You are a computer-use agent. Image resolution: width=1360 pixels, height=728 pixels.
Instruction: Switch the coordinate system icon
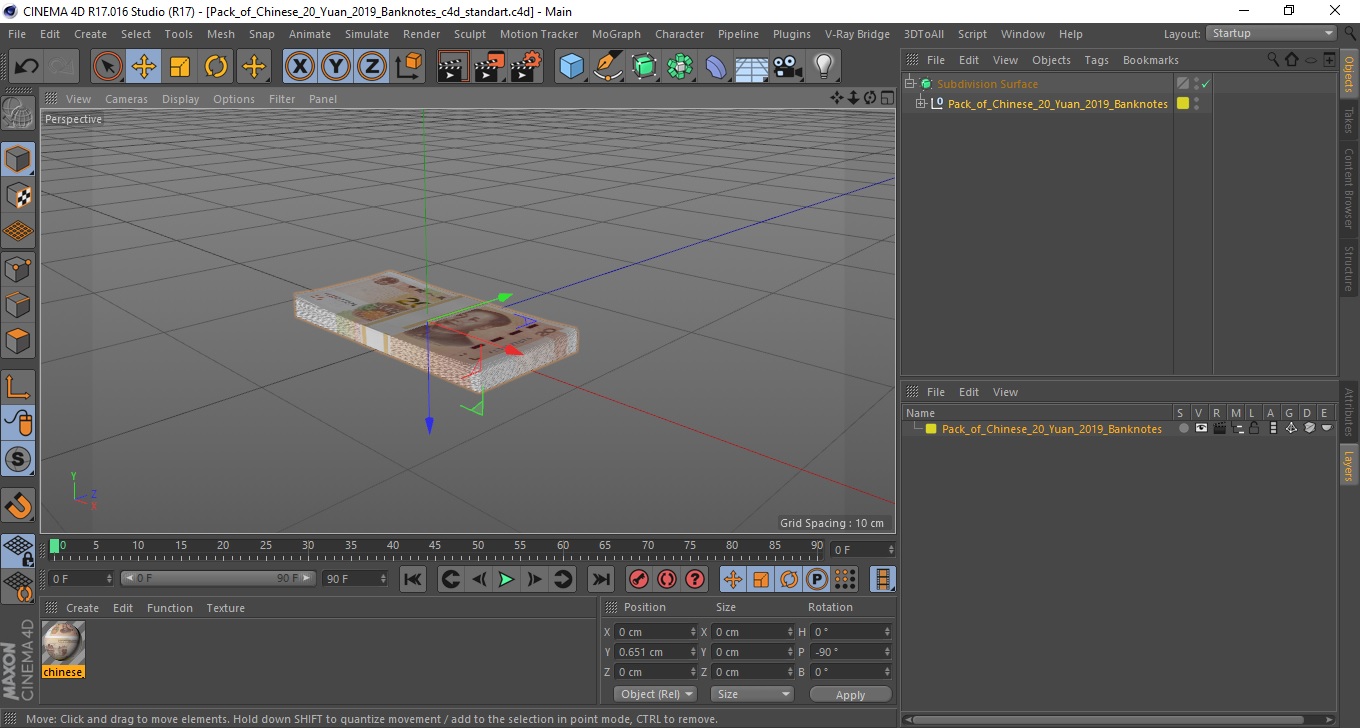click(408, 67)
